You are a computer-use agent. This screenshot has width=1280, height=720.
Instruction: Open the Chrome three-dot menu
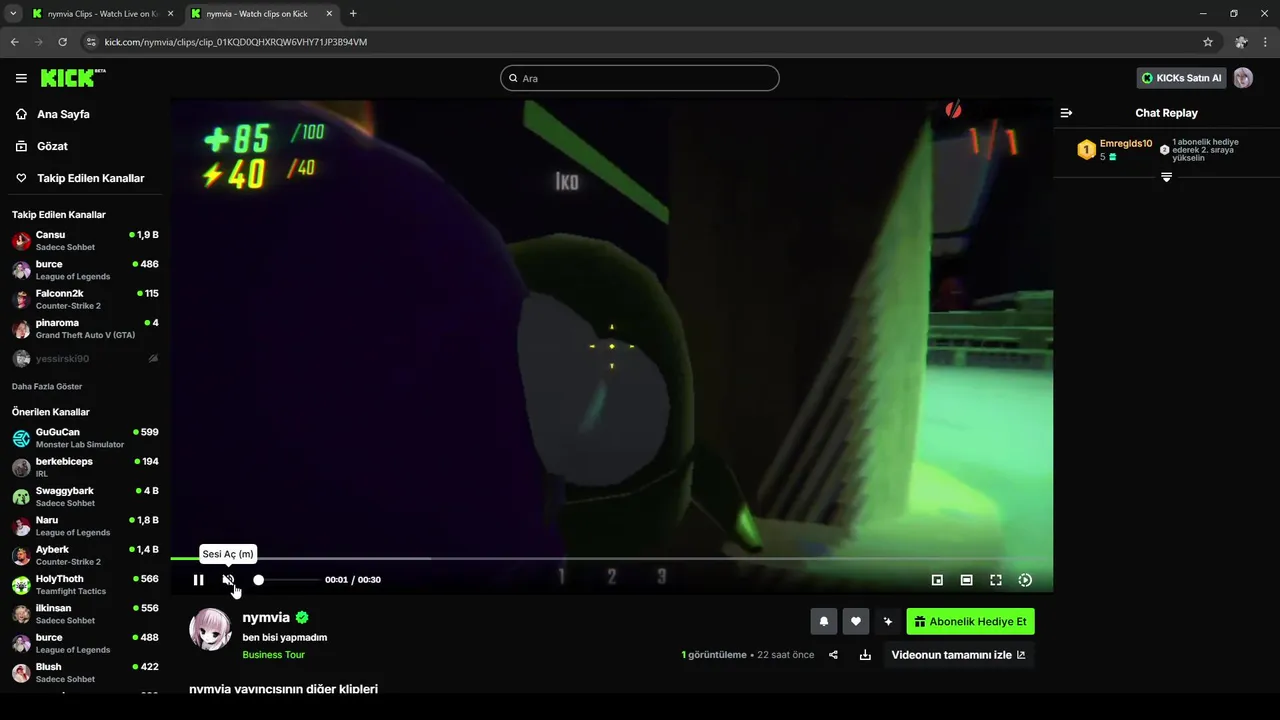click(x=1265, y=42)
